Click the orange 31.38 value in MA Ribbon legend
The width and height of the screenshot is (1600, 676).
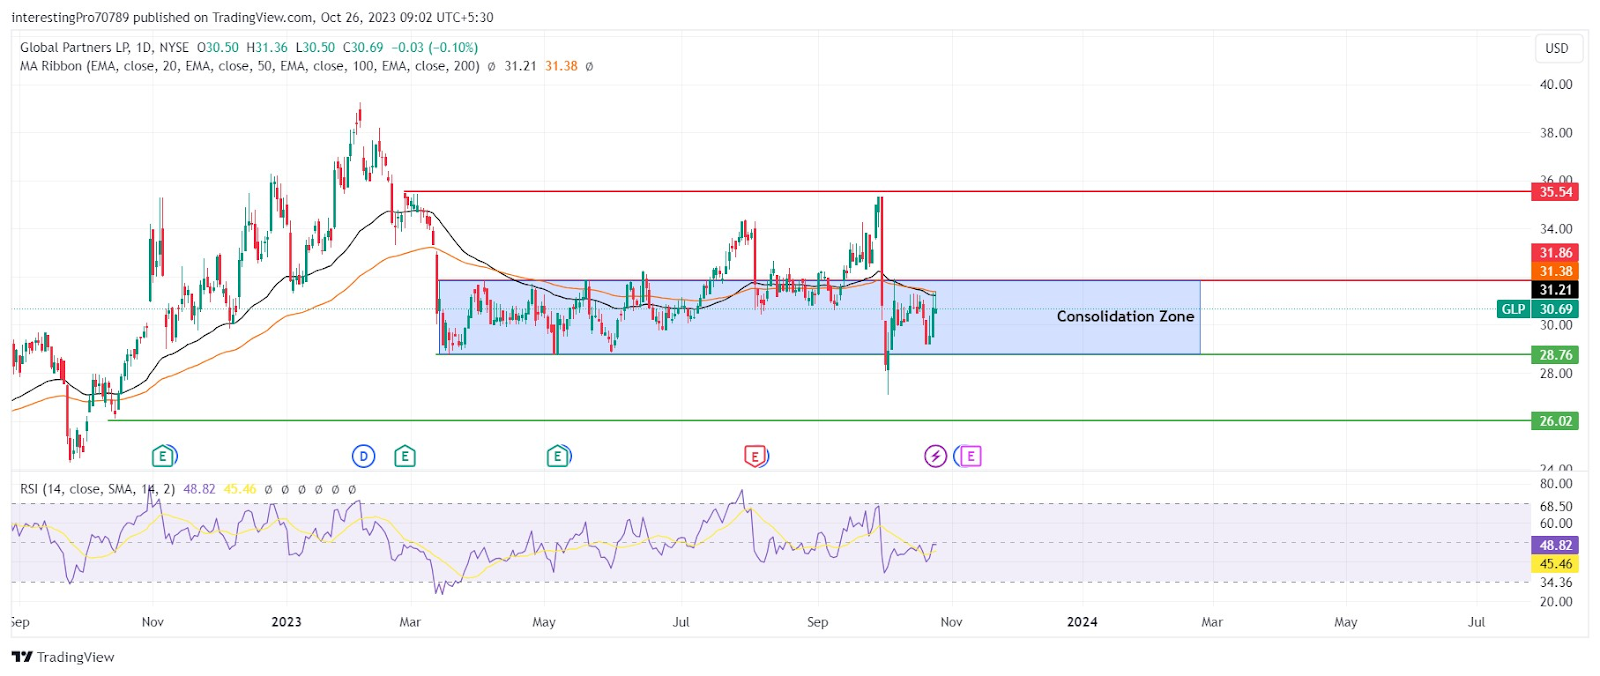click(561, 66)
